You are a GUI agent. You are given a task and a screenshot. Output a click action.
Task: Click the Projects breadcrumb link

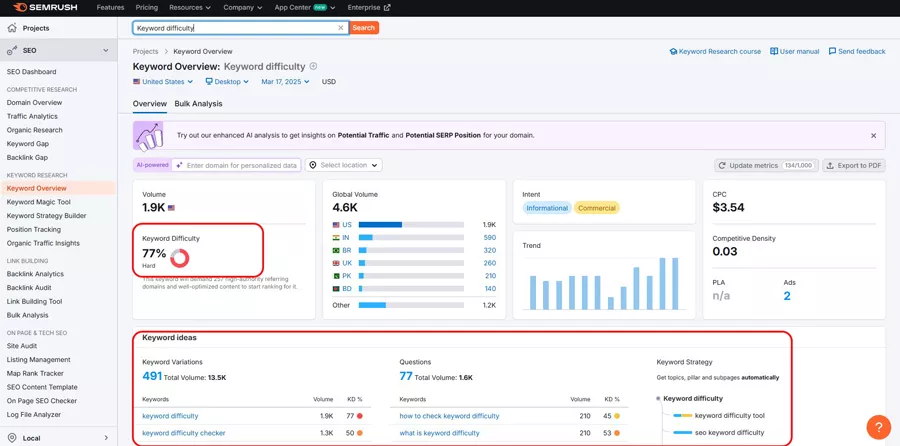coord(145,52)
